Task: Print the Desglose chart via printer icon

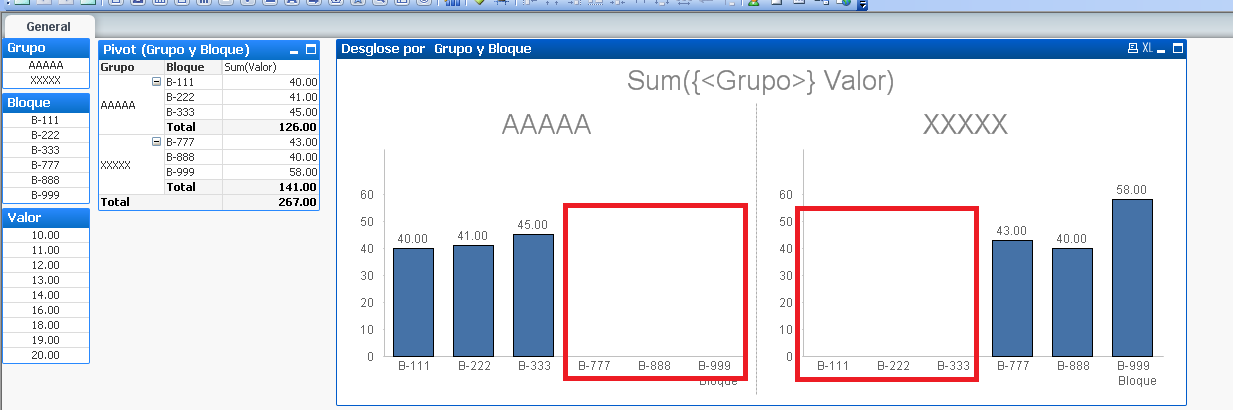Action: point(1131,48)
